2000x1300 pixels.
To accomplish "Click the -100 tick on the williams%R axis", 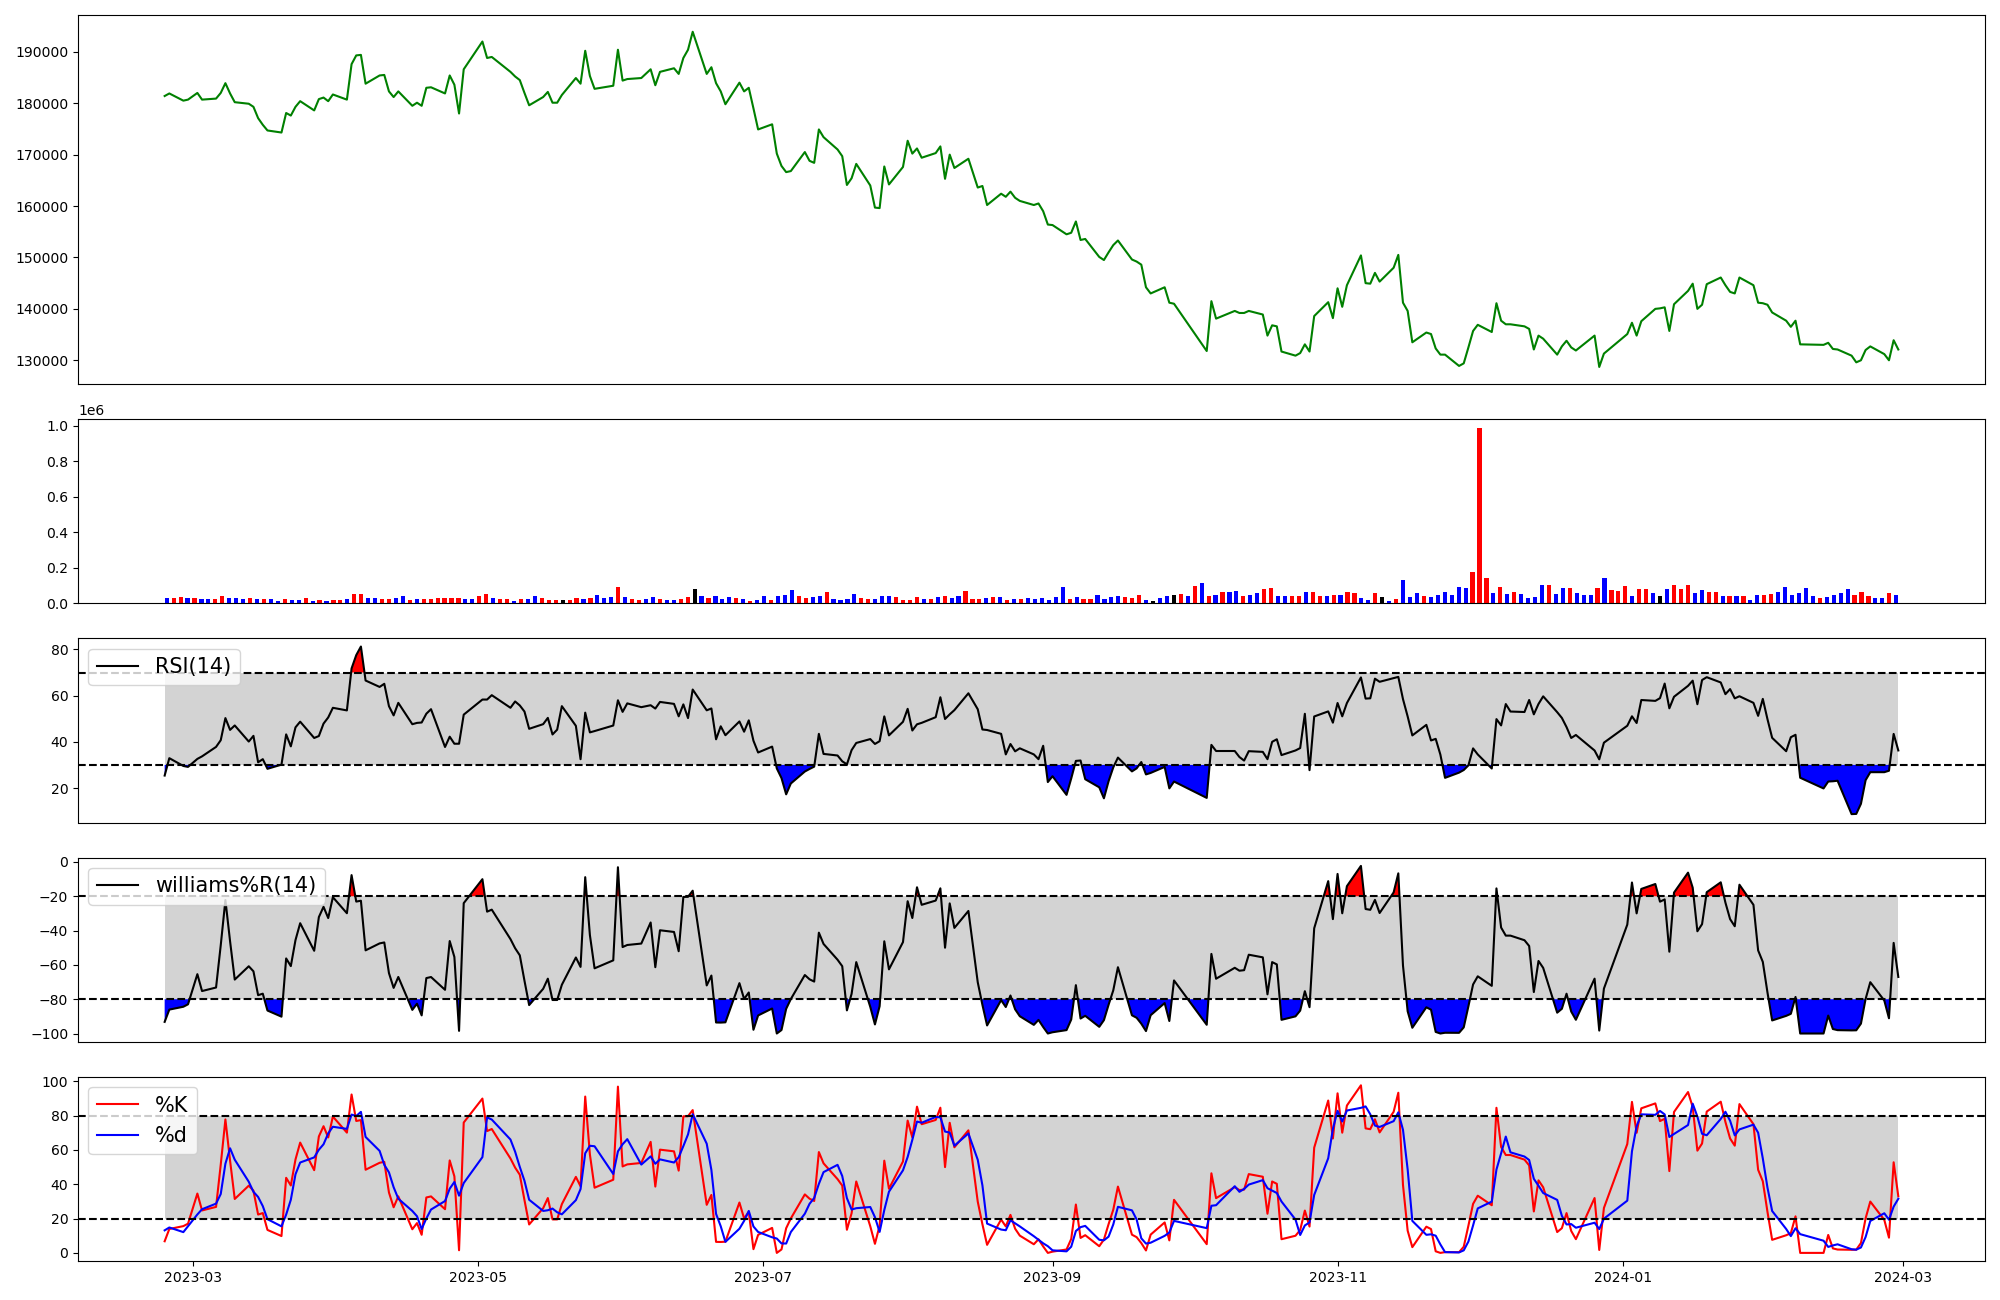I will [x=50, y=1034].
